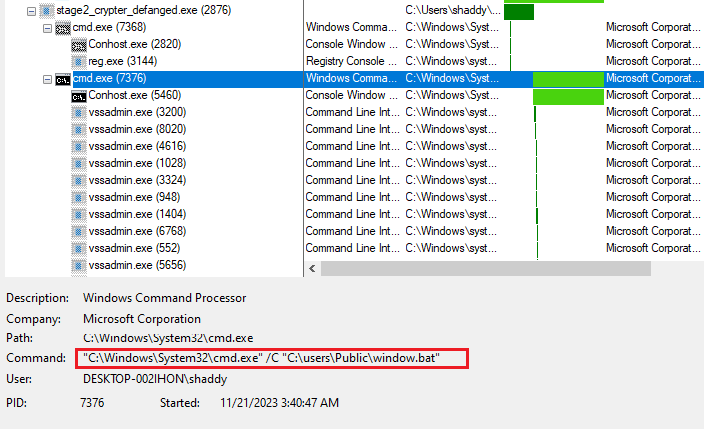This screenshot has width=704, height=429.
Task: Click the cmd.exe (7376) lifetime timeline bar
Action: point(568,80)
